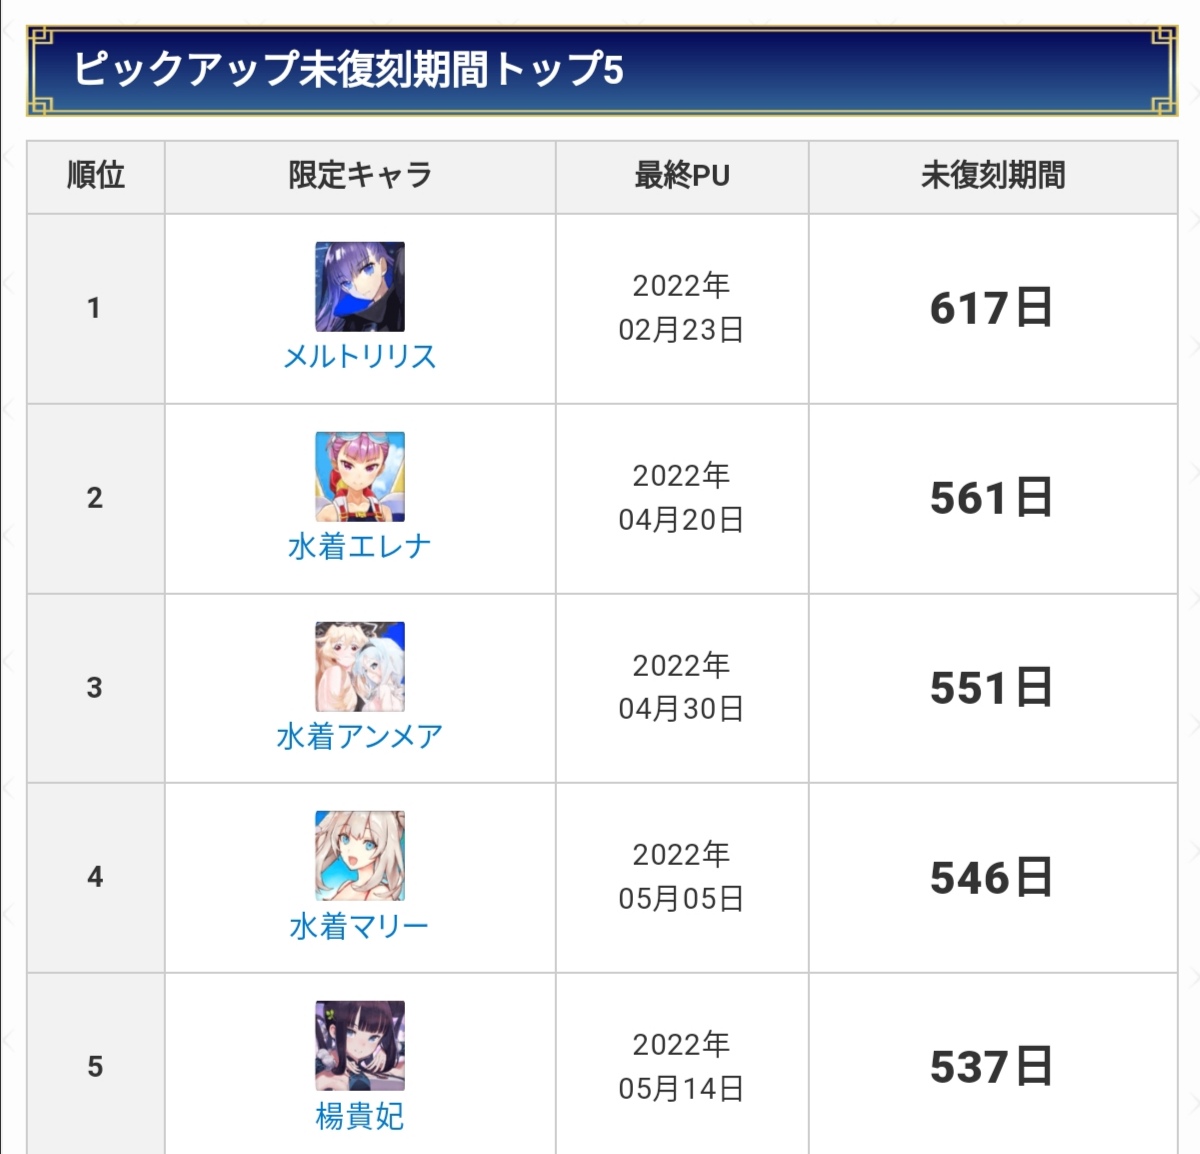Click the 537日 value cell
The height and width of the screenshot is (1154, 1200).
pyautogui.click(x=991, y=1067)
